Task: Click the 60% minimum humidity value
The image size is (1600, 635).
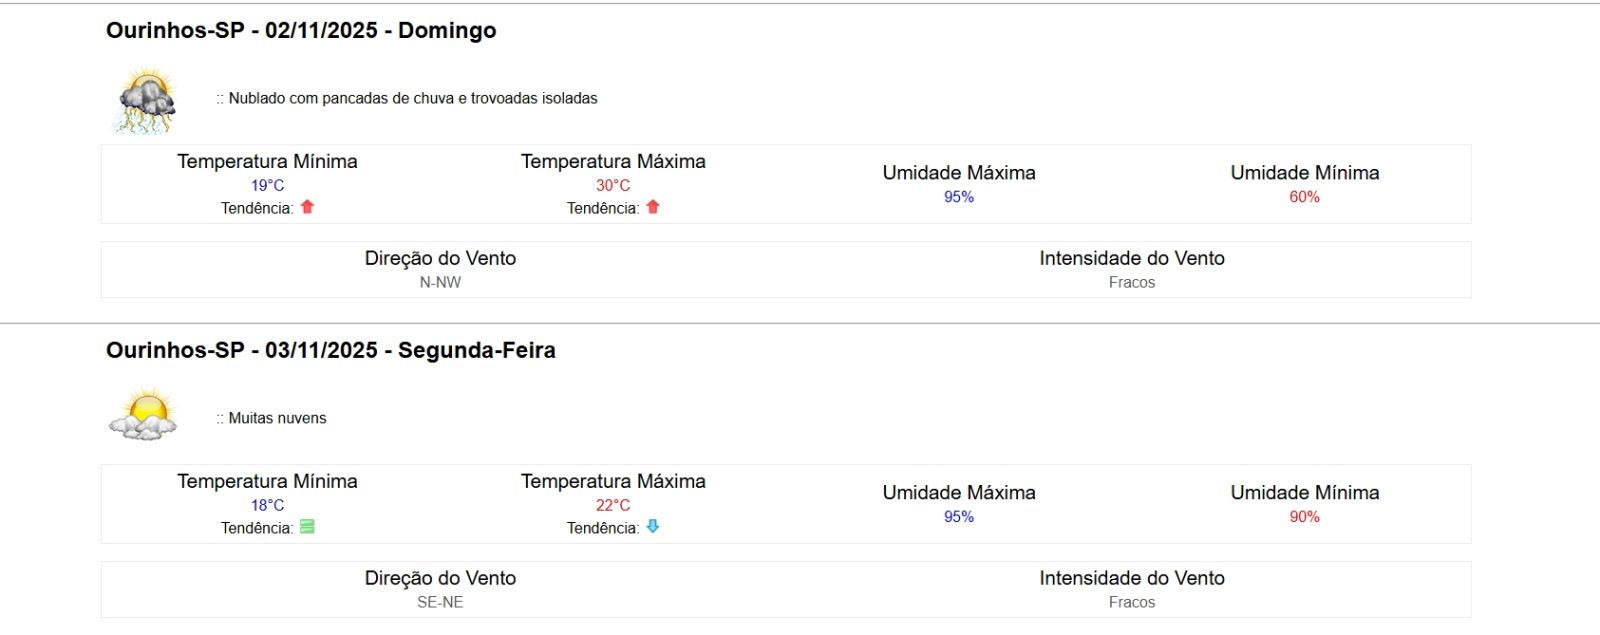Action: click(1304, 197)
